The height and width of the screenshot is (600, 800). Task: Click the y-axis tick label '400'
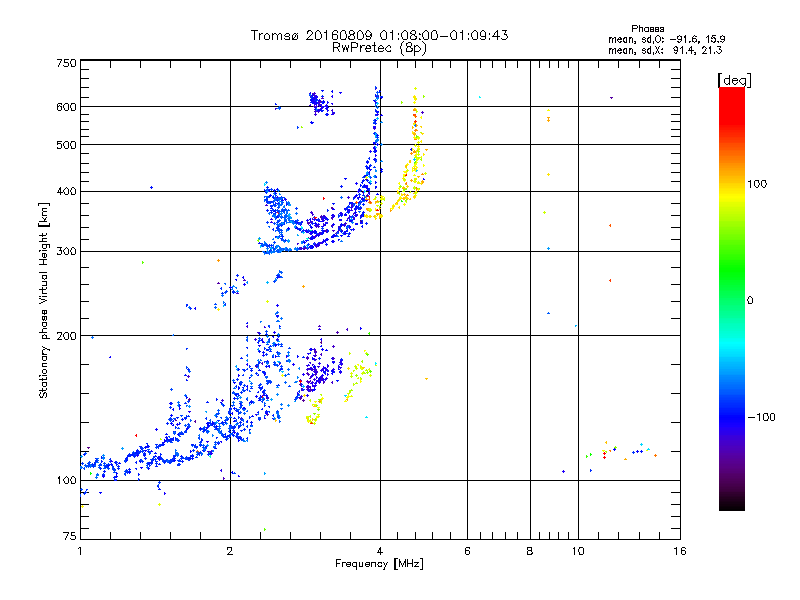click(66, 191)
